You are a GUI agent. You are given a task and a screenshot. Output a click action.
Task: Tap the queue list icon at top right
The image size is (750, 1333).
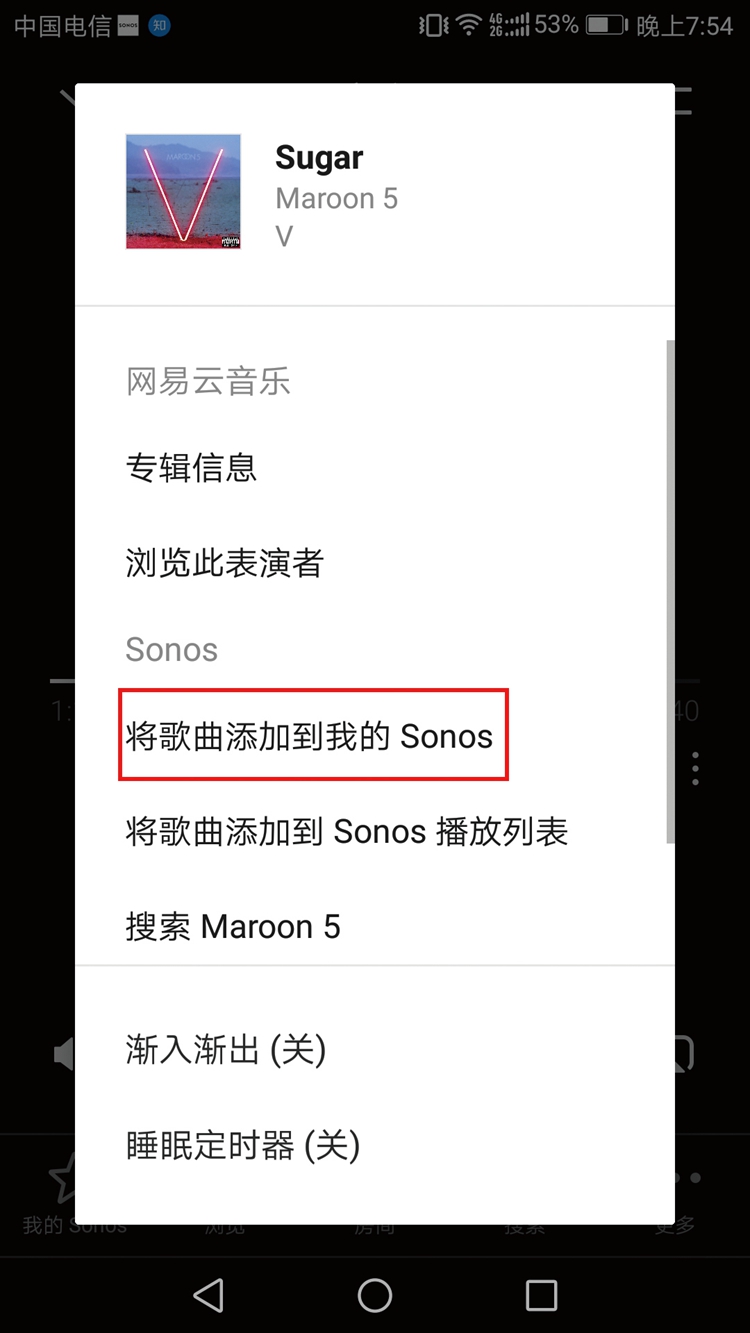(684, 100)
